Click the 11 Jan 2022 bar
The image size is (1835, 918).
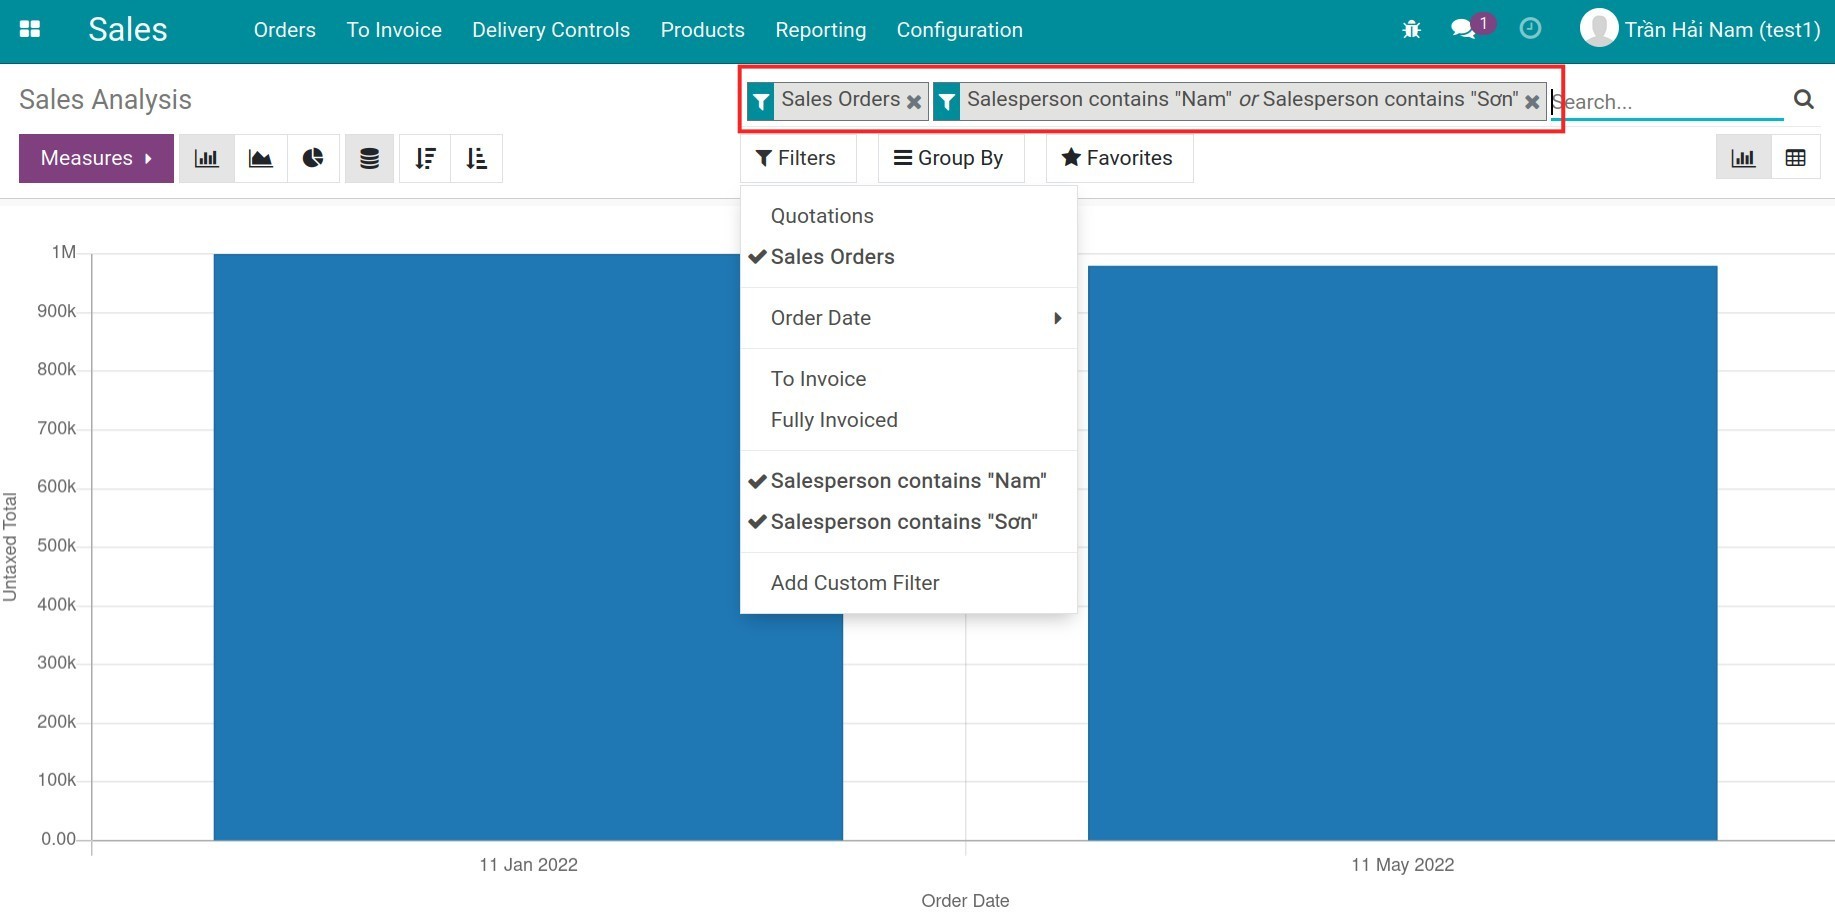(x=528, y=547)
